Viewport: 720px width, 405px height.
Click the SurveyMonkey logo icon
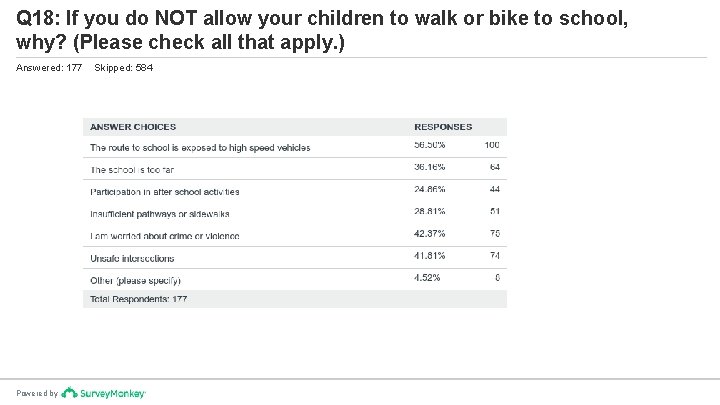click(x=67, y=393)
